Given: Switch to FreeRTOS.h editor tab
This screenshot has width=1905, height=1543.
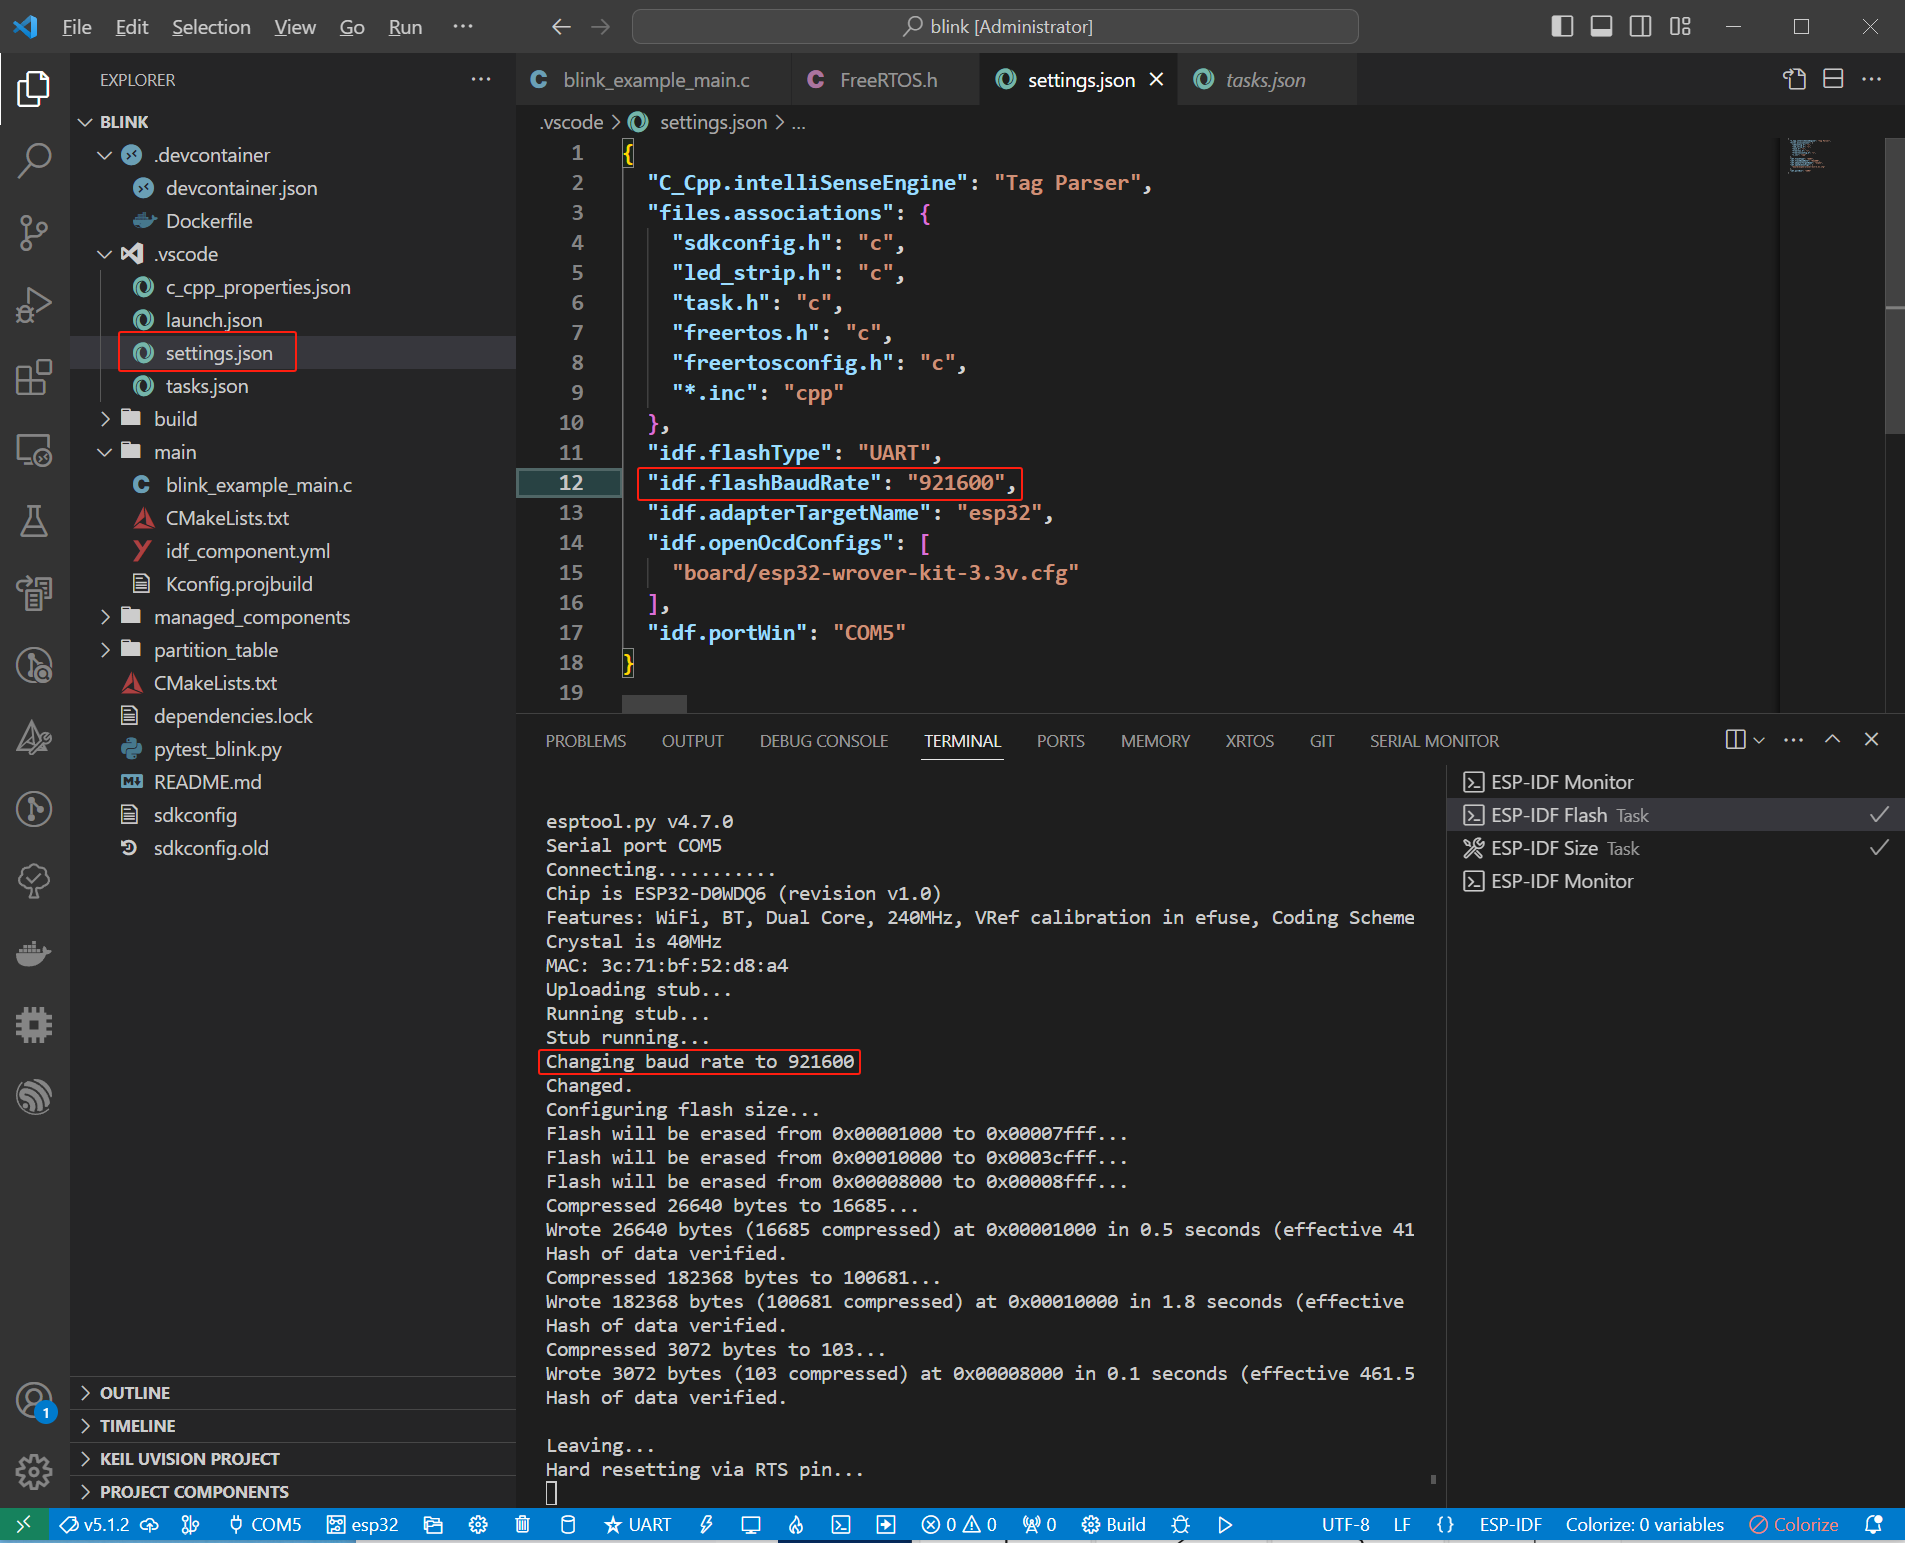Looking at the screenshot, I should click(886, 80).
